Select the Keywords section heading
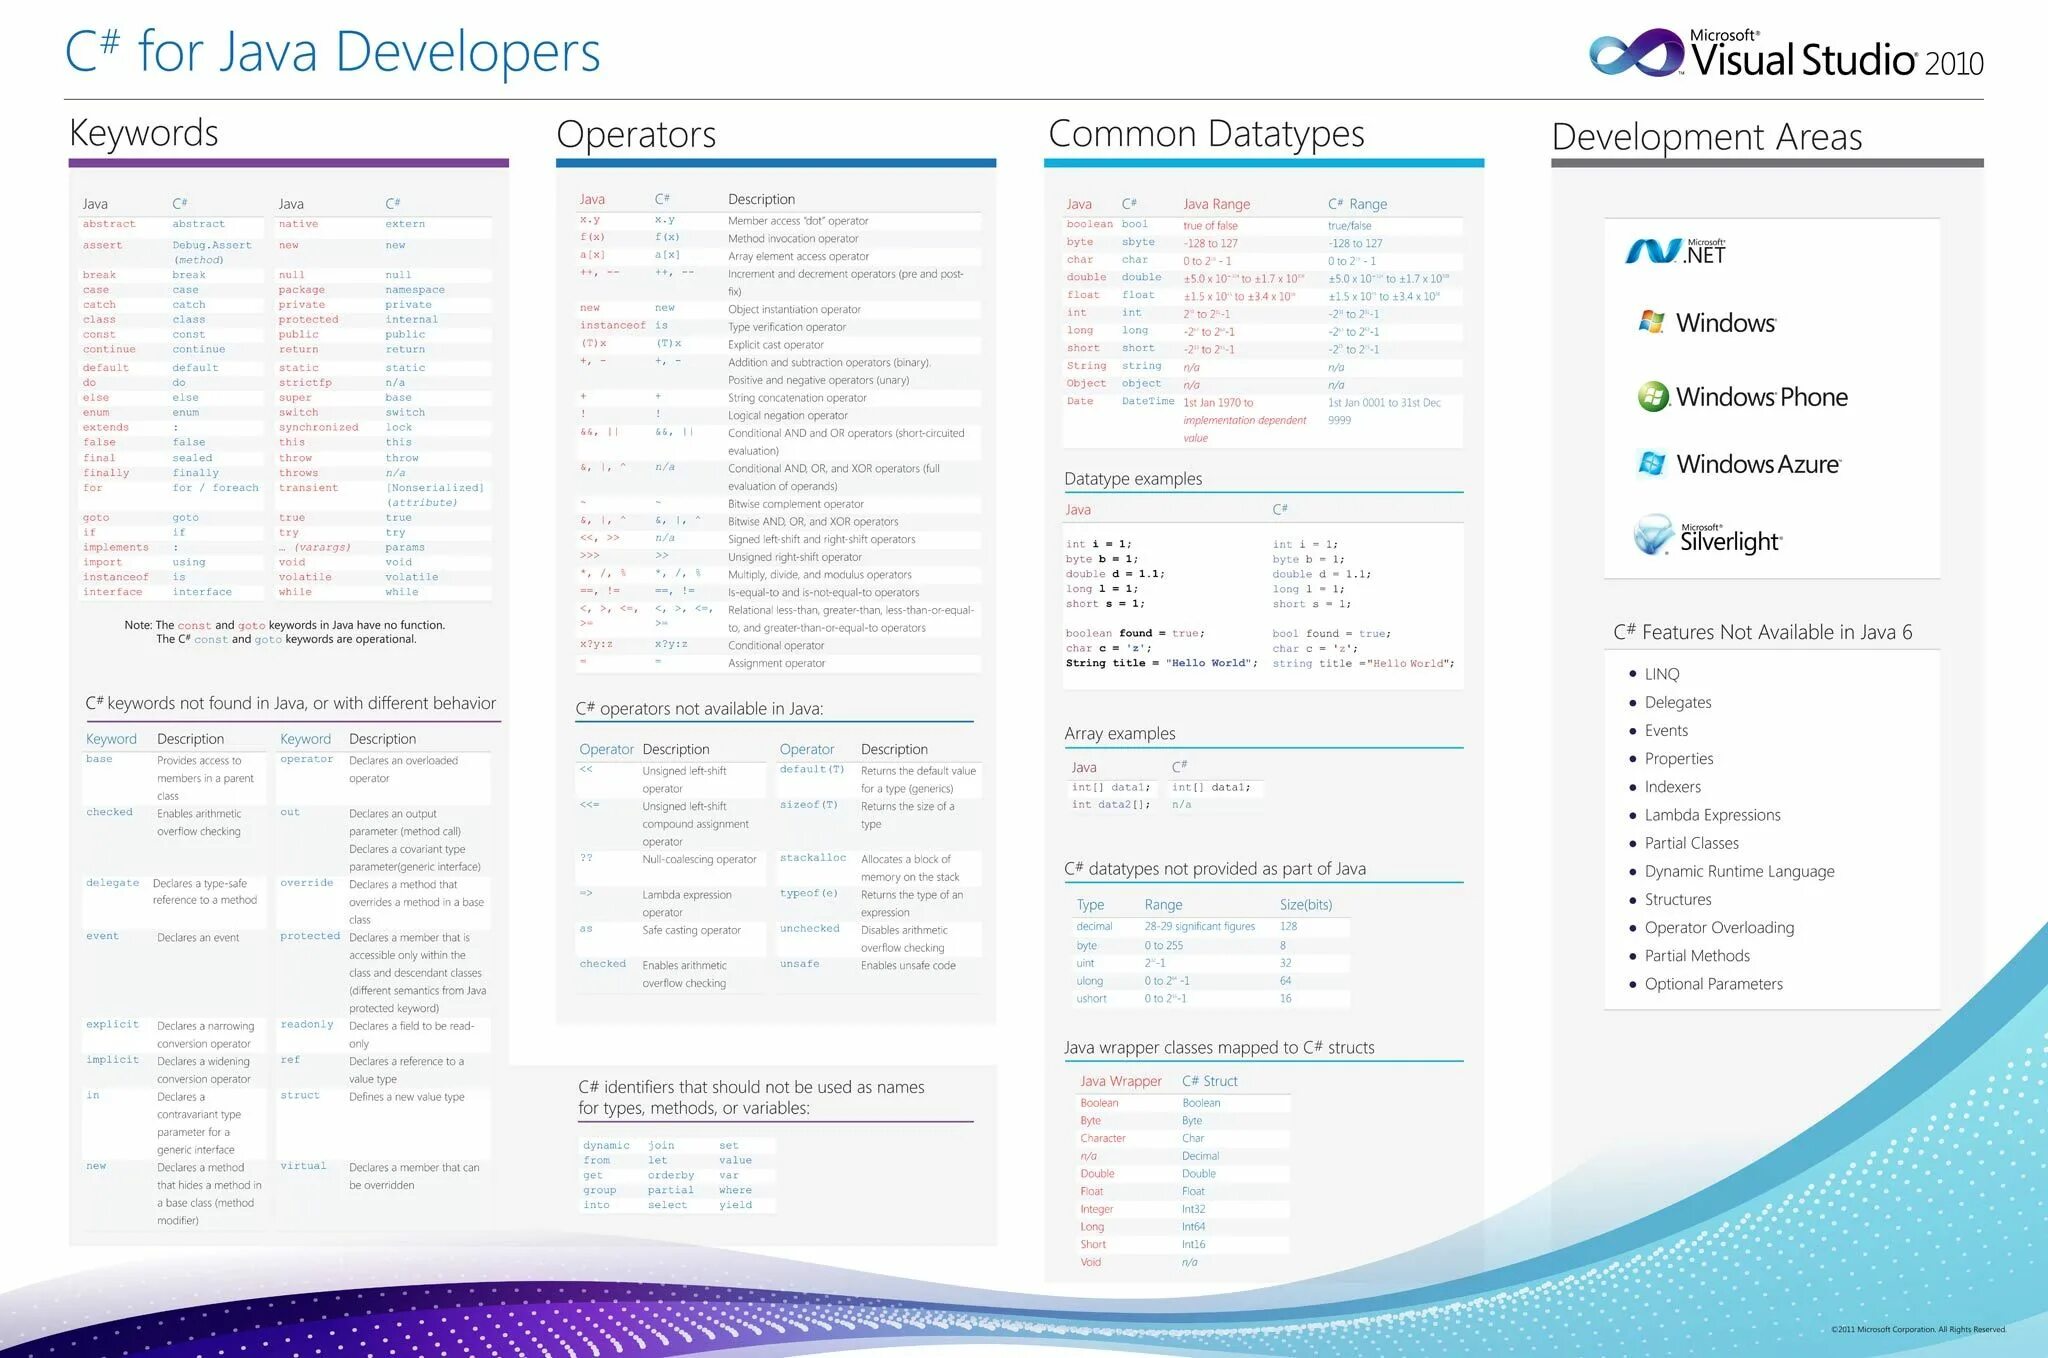 [144, 133]
